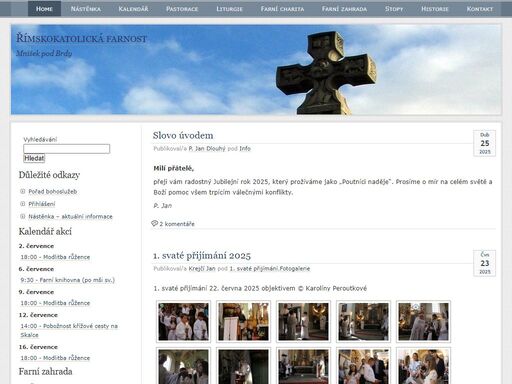Image resolution: width=512 pixels, height=384 pixels.
Task: Open the 2 komentáře link
Action: (177, 224)
